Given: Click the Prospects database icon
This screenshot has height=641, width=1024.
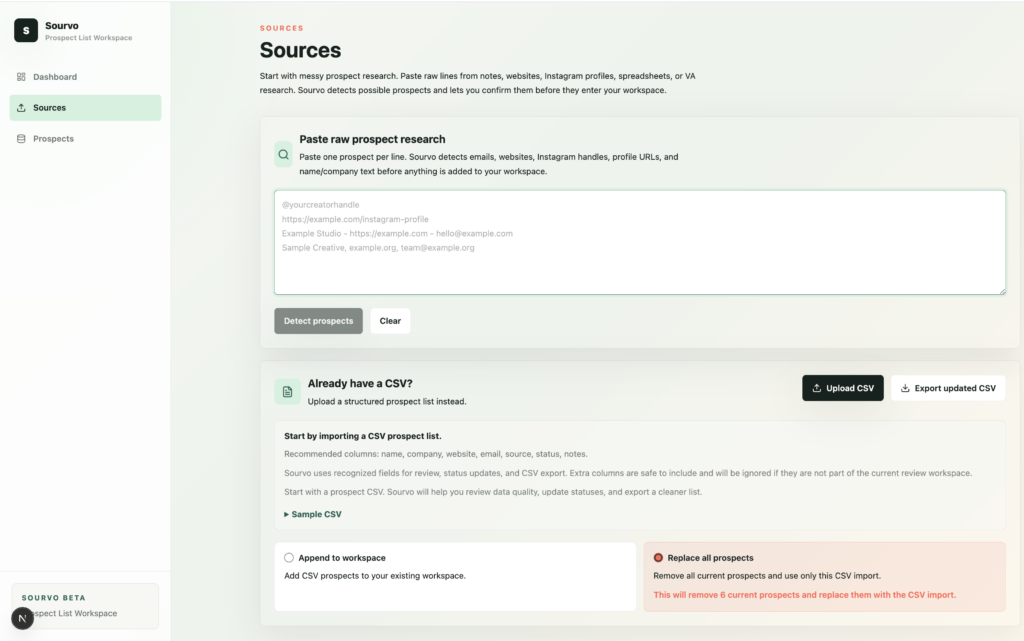Looking at the screenshot, I should (x=21, y=139).
